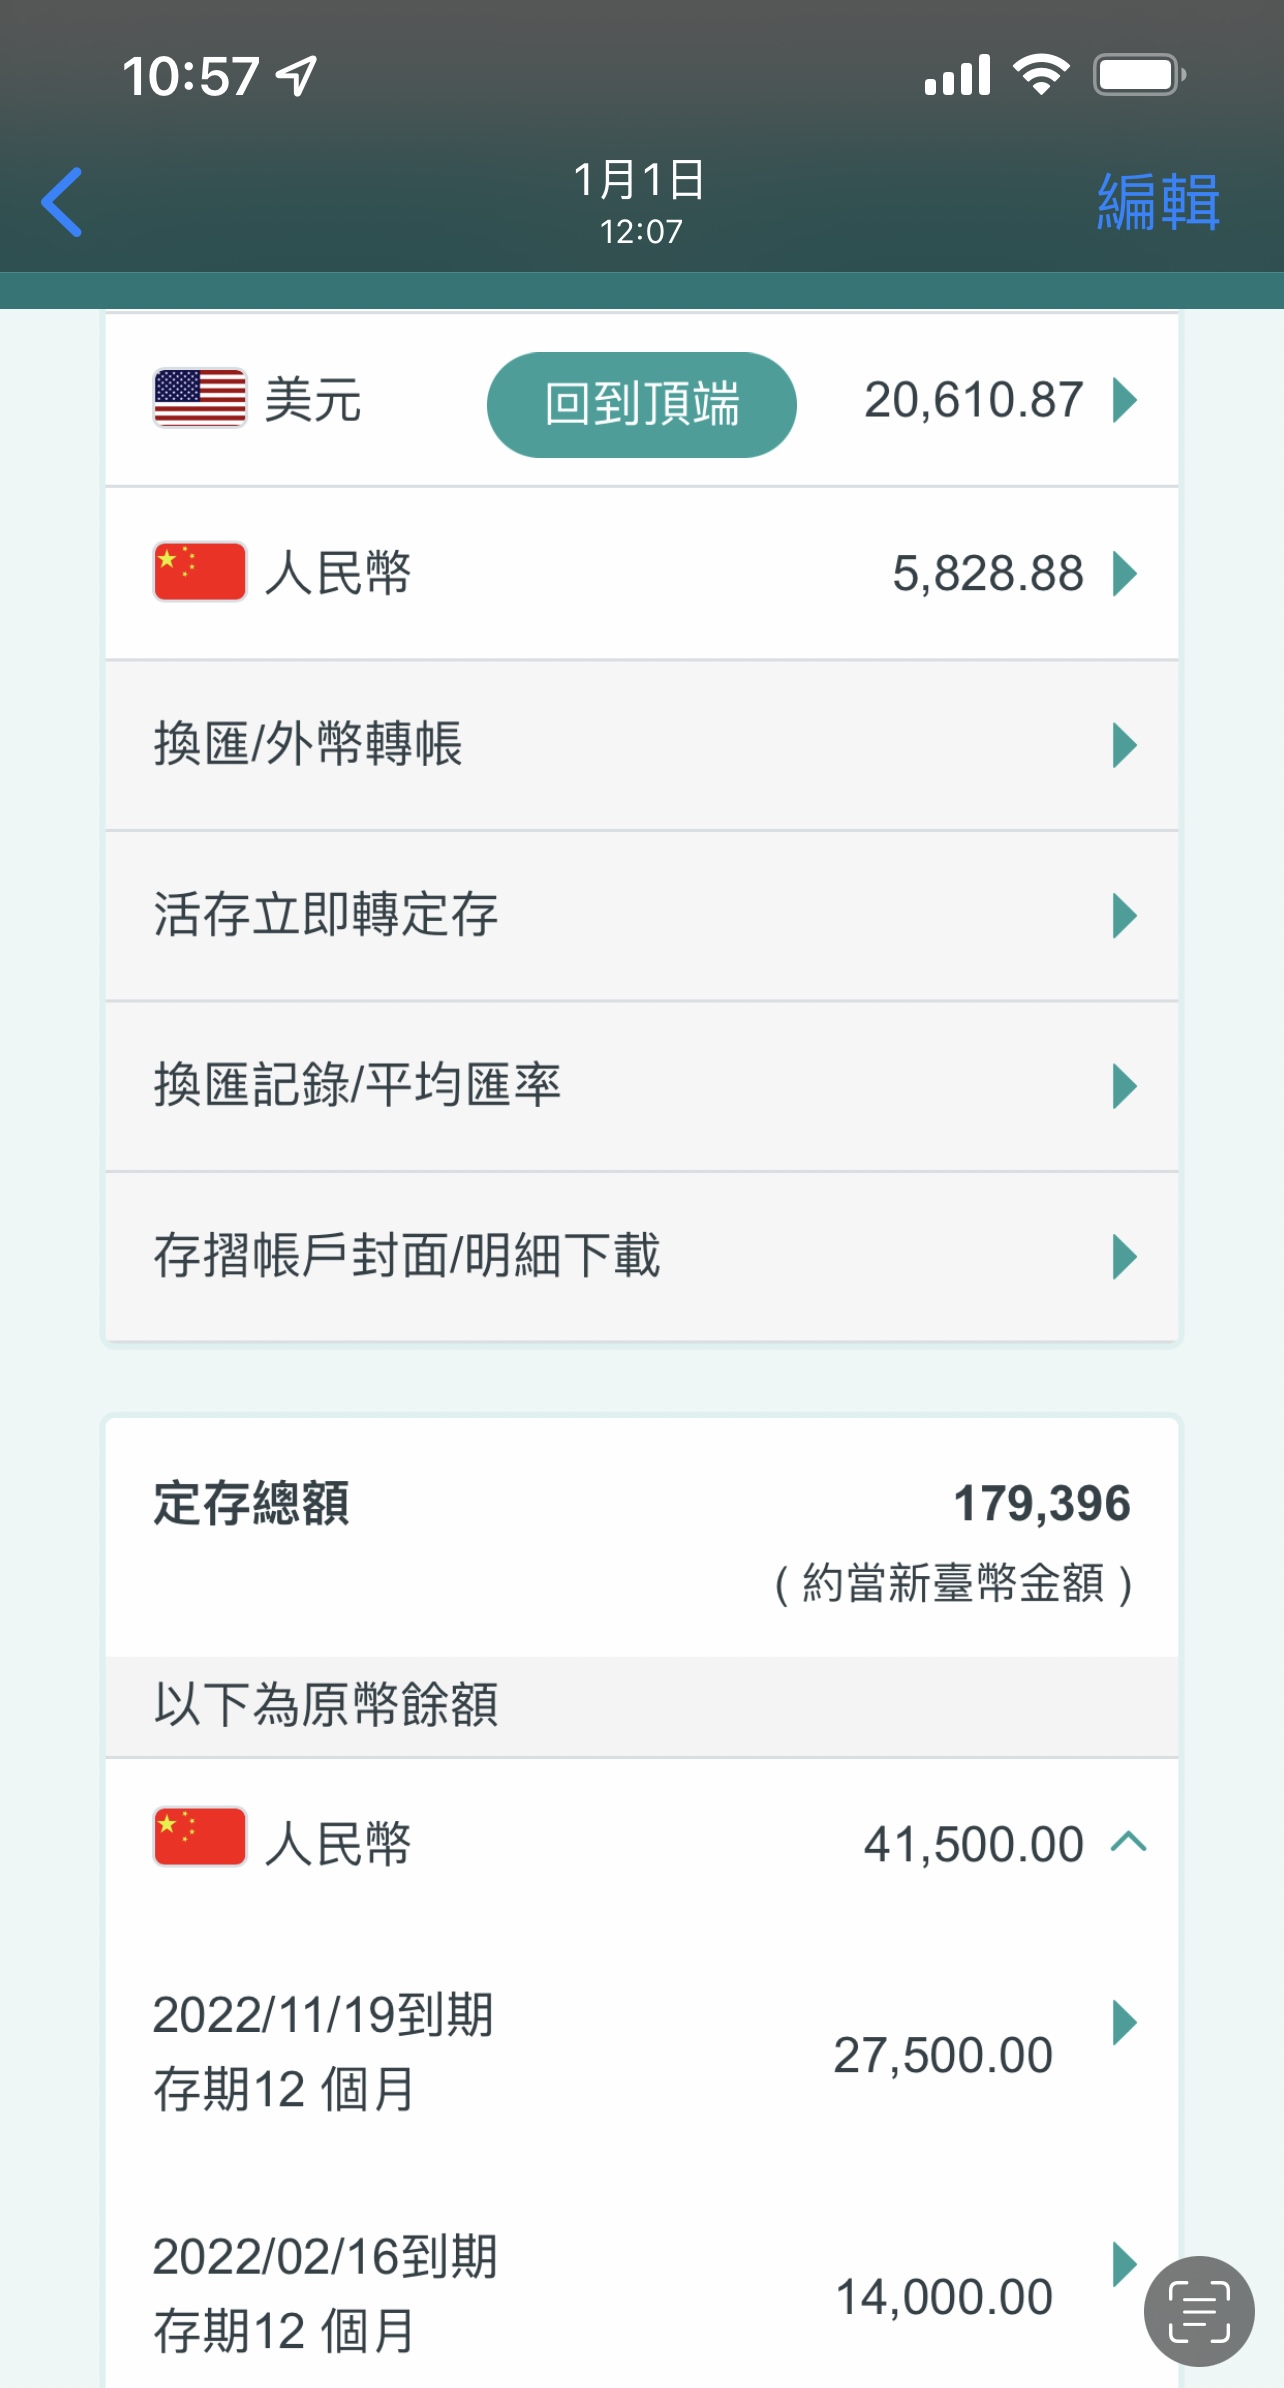Open 人民幣 5,828.88 account arrow

pos(1125,574)
